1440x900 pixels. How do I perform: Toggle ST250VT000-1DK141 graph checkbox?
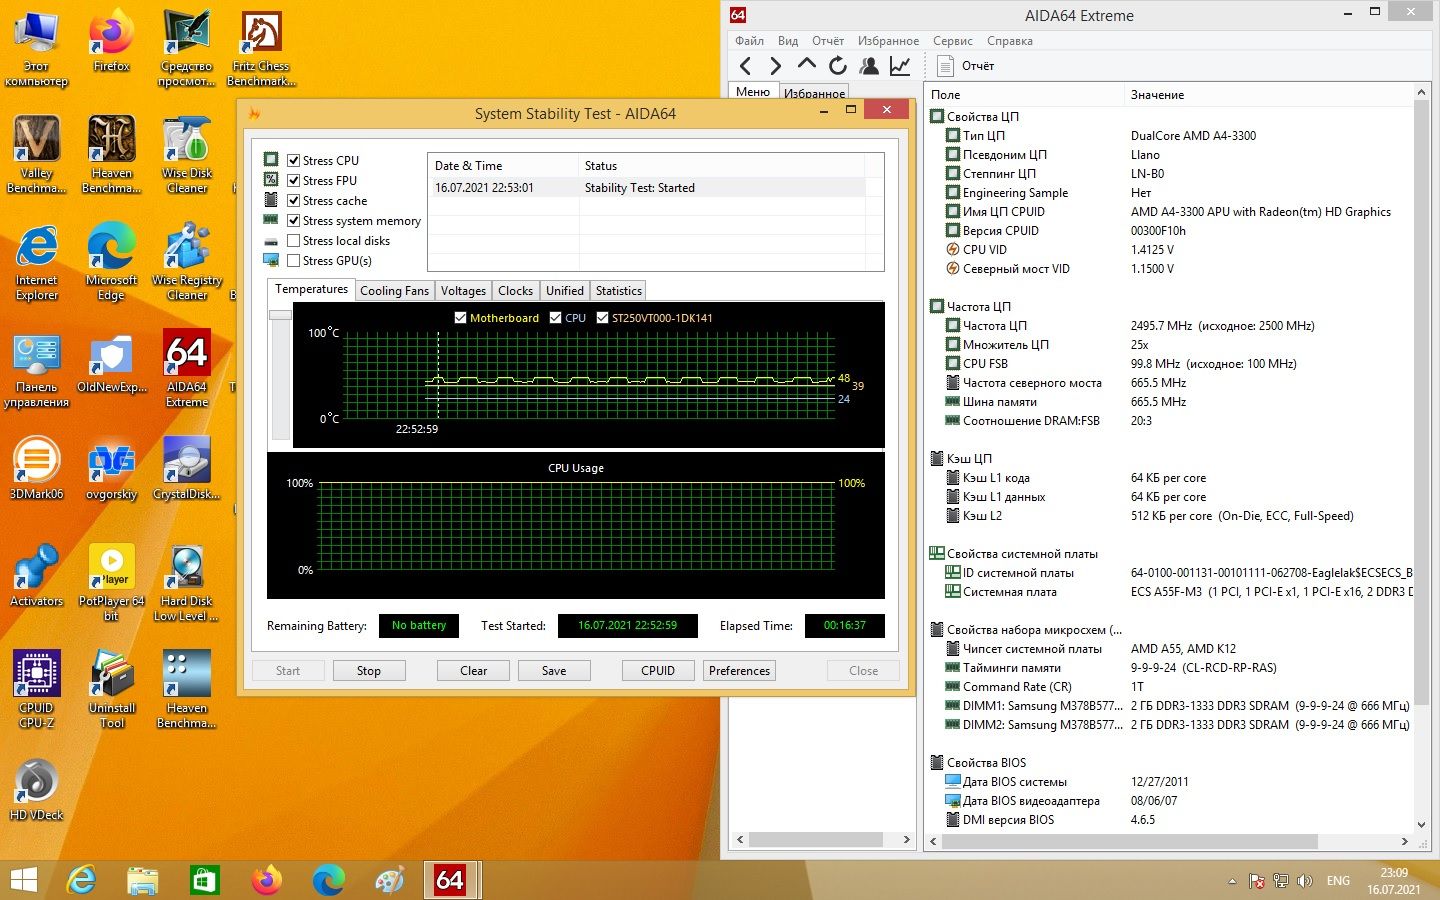(x=603, y=318)
